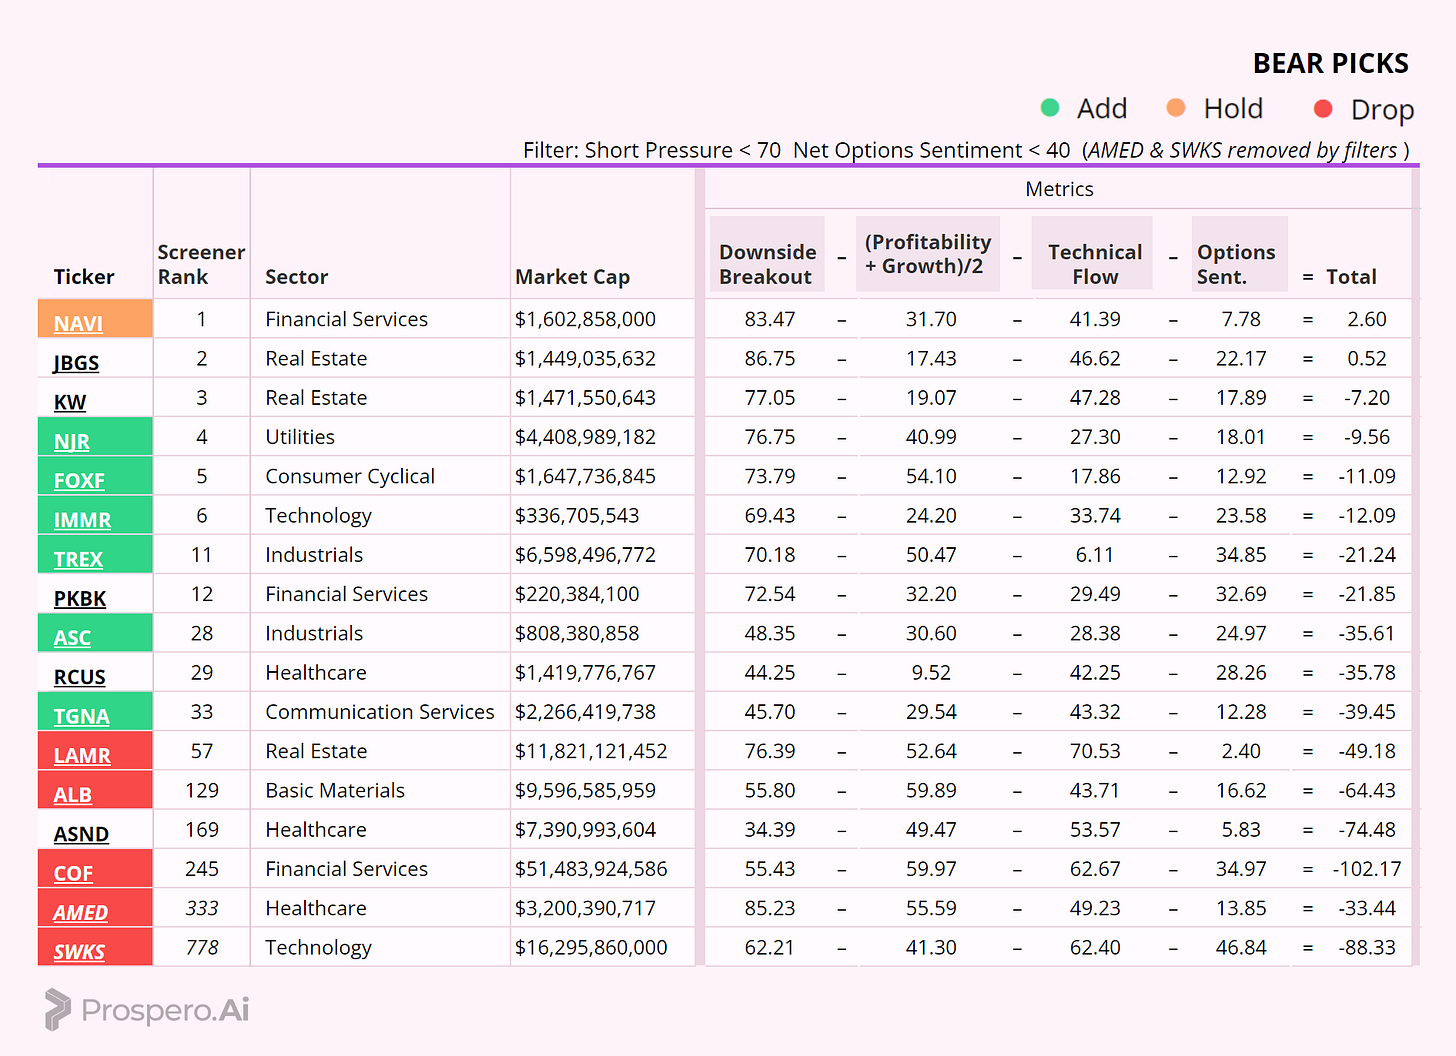Screen dimensions: 1456x1056
Task: Open the TGNA ticker link
Action: pyautogui.click(x=81, y=716)
